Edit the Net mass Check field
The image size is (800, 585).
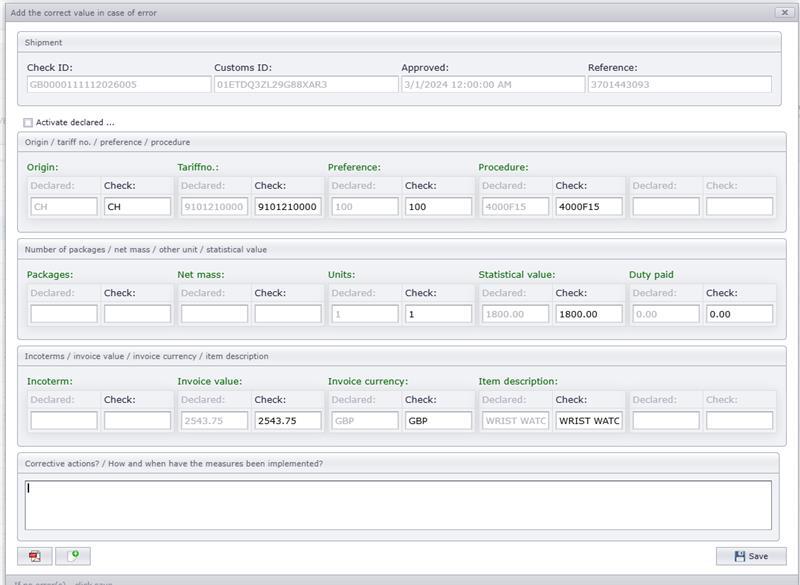[x=288, y=314]
